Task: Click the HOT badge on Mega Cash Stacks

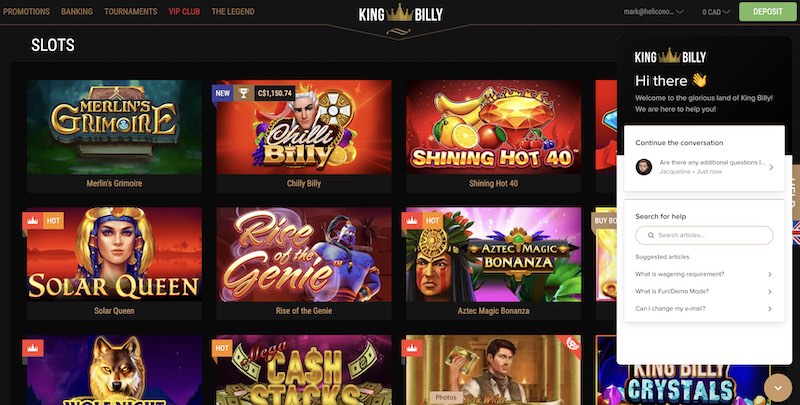Action: tap(222, 348)
